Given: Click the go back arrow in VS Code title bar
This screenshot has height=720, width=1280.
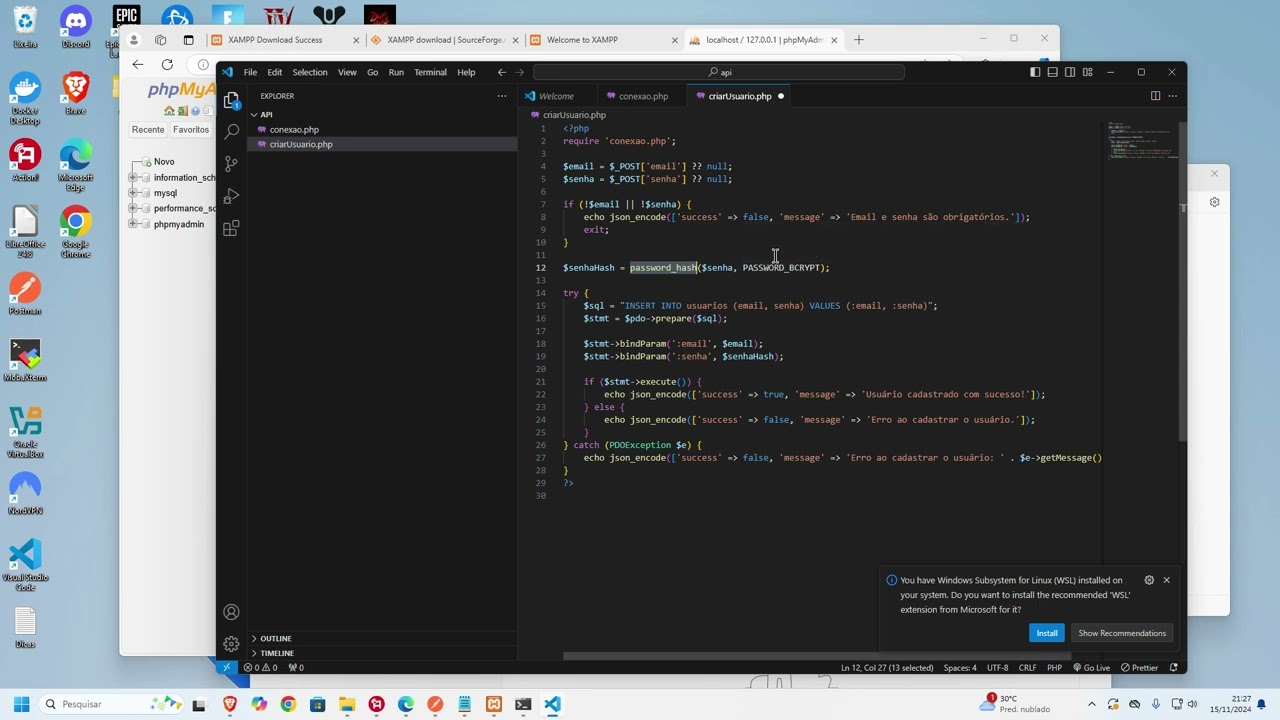Looking at the screenshot, I should pos(502,72).
